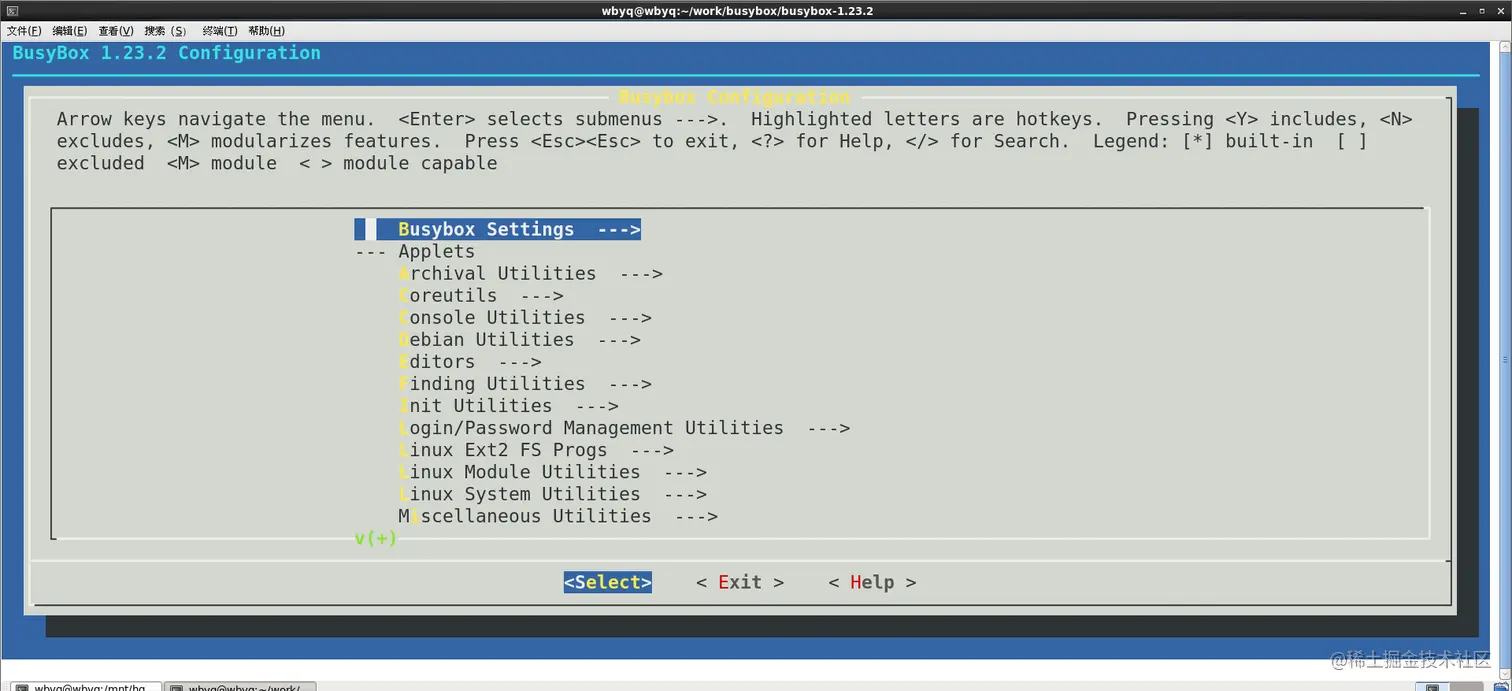This screenshot has height=691, width=1512.
Task: Click the 'BusyBox 1.23.2 Configuration' header text
Action: click(167, 53)
